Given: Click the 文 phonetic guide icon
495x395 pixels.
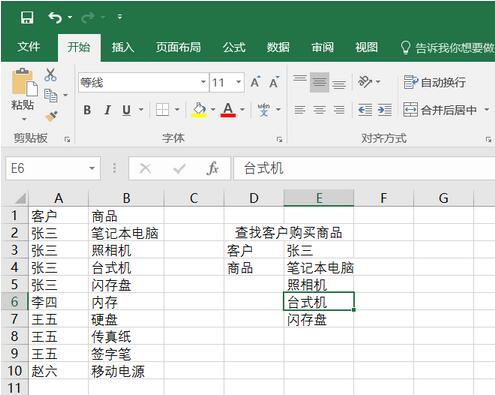Looking at the screenshot, I should pyautogui.click(x=264, y=110).
